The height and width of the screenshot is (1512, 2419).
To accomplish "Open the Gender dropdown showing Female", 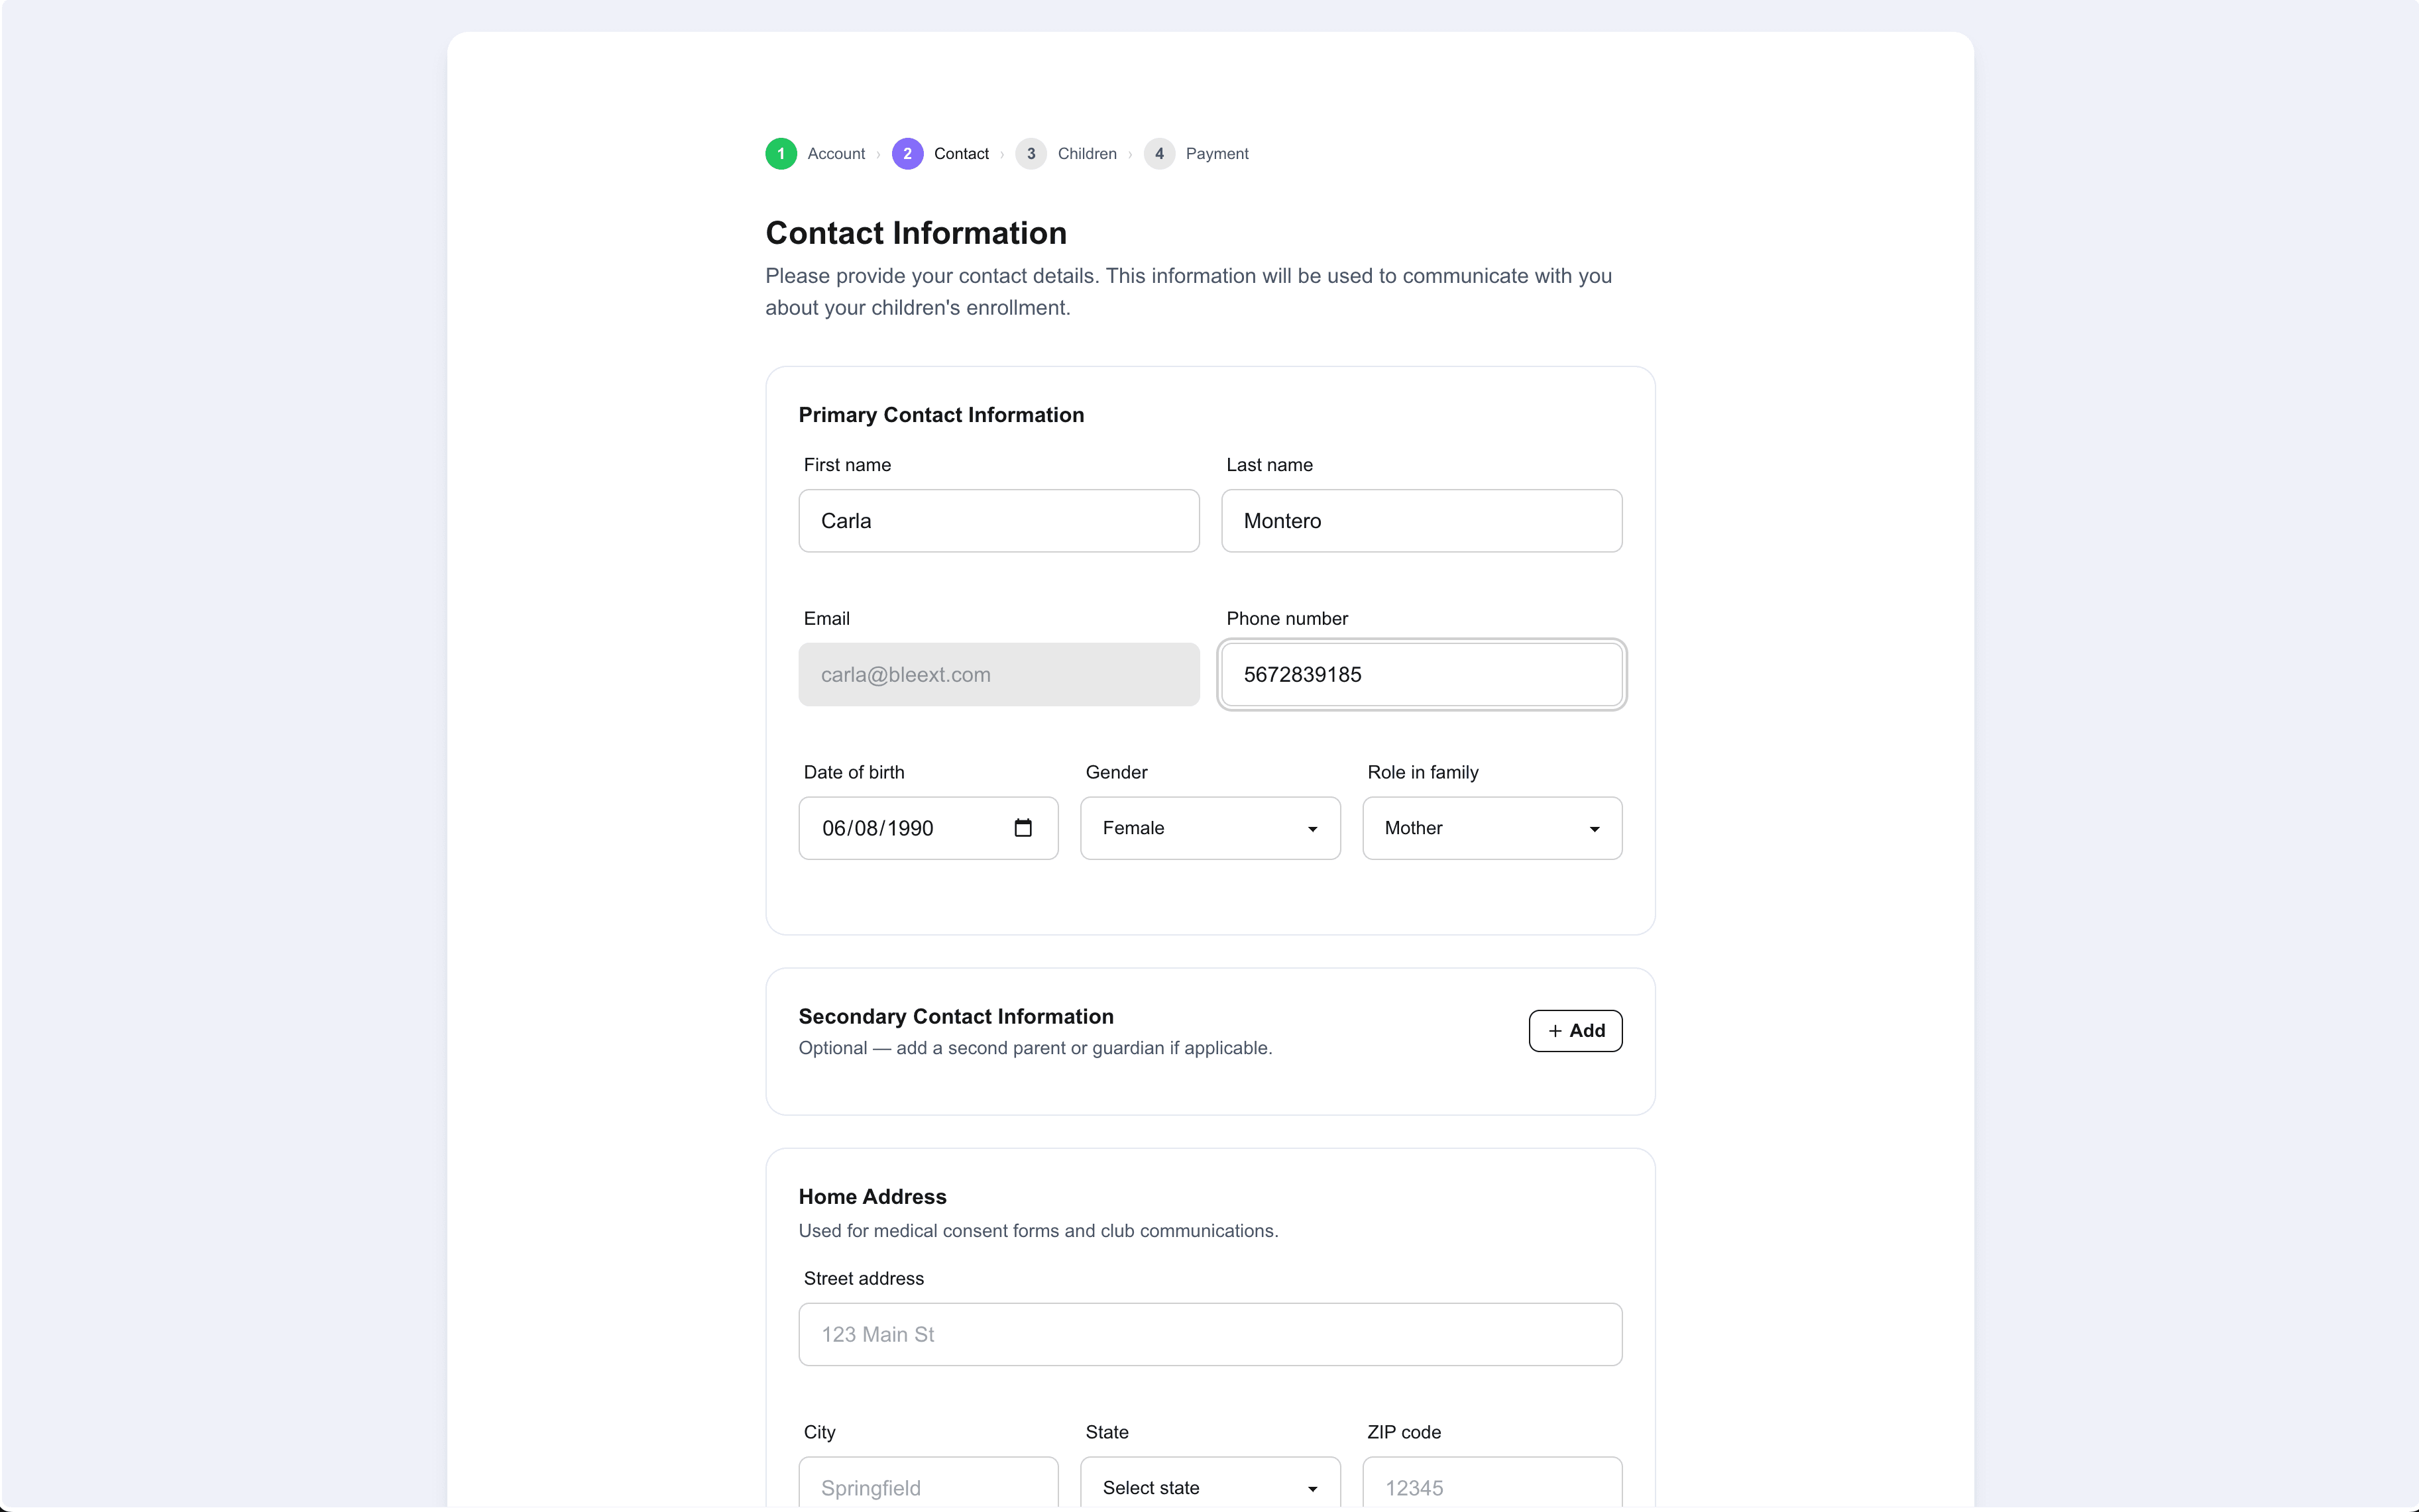I will pyautogui.click(x=1210, y=828).
